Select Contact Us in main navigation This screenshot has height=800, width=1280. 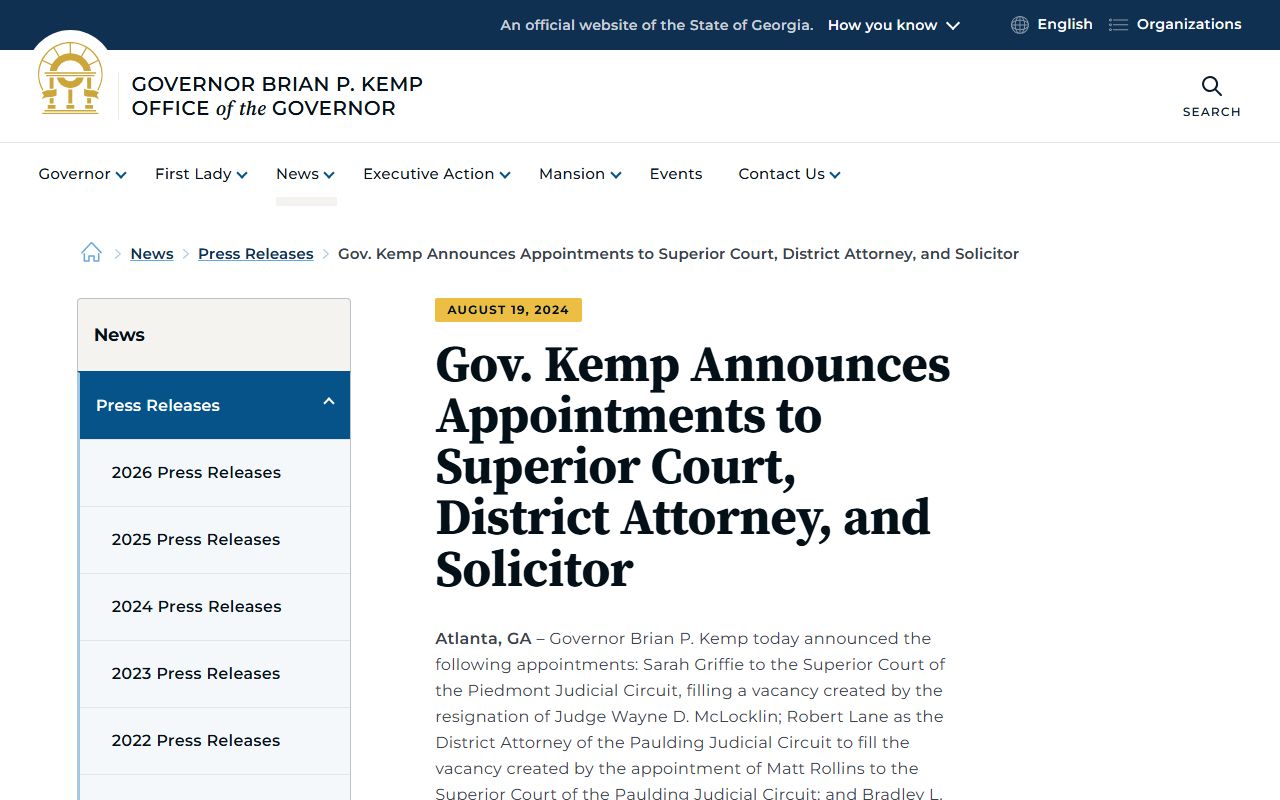click(x=781, y=174)
